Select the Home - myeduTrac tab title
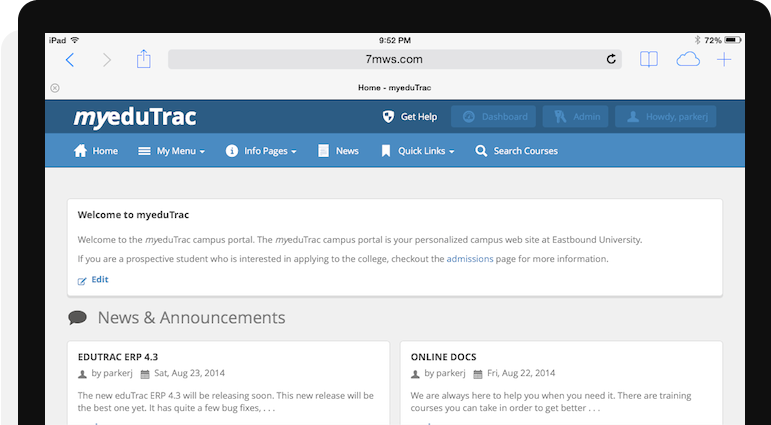This screenshot has width=771, height=425. (394, 88)
